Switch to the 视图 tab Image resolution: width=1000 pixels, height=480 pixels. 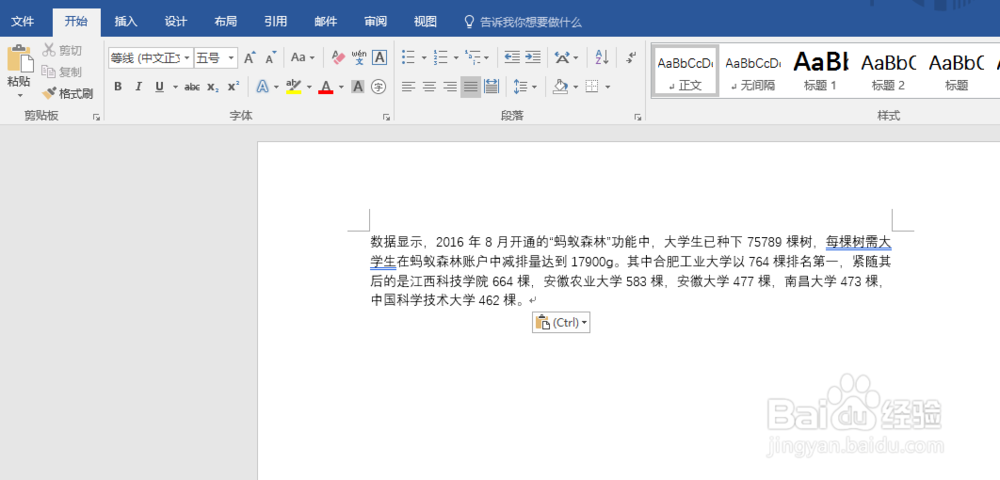[425, 22]
